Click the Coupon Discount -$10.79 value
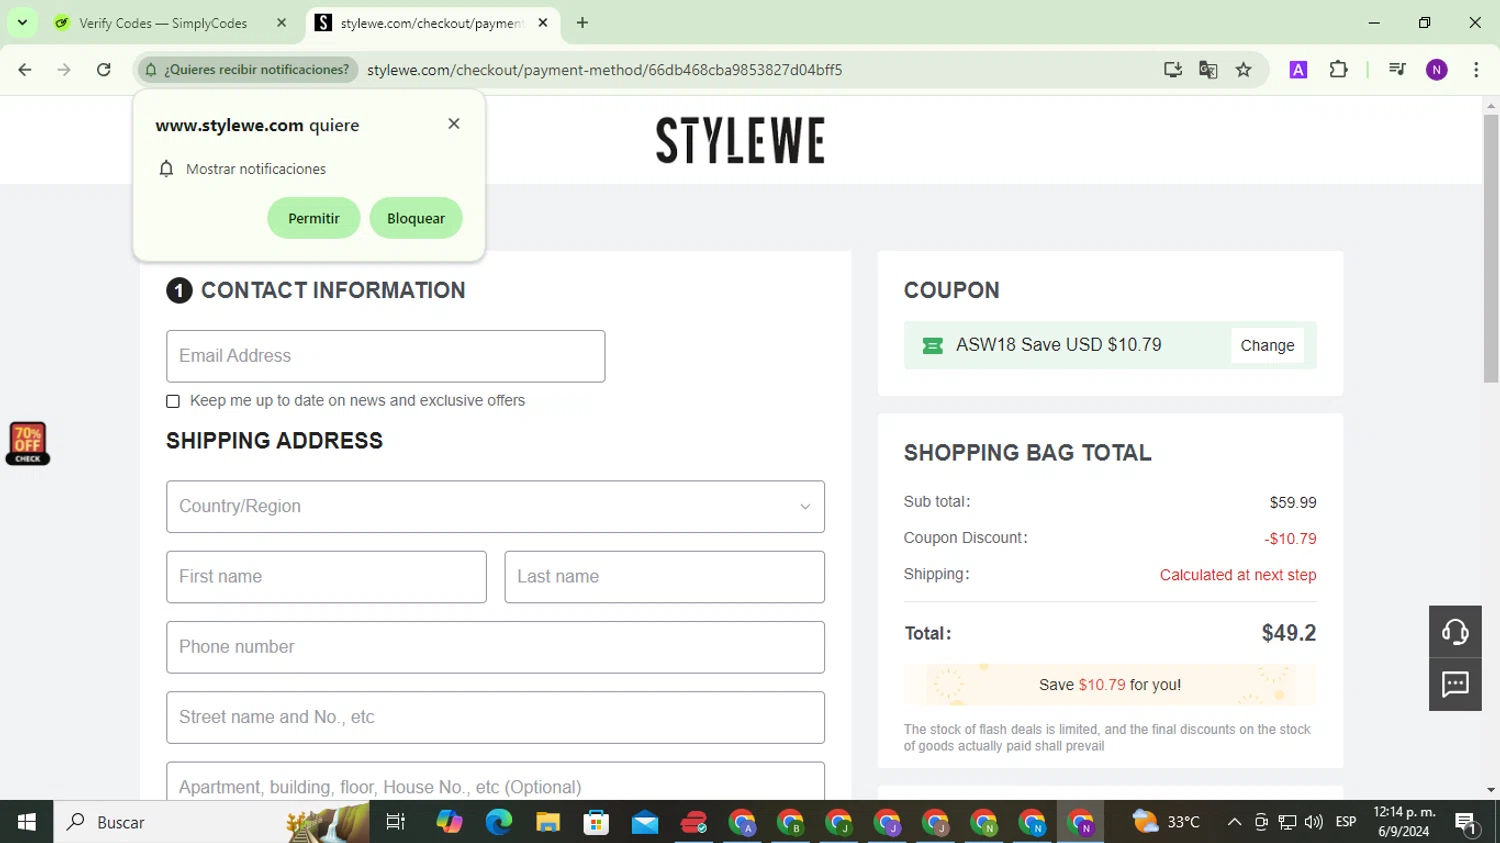 (x=1290, y=539)
